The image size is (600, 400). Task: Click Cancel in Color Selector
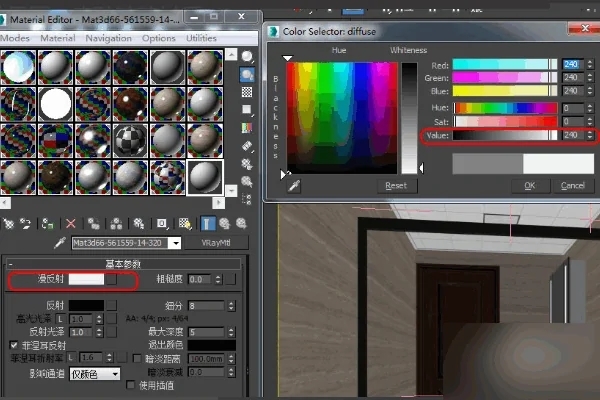click(x=573, y=186)
